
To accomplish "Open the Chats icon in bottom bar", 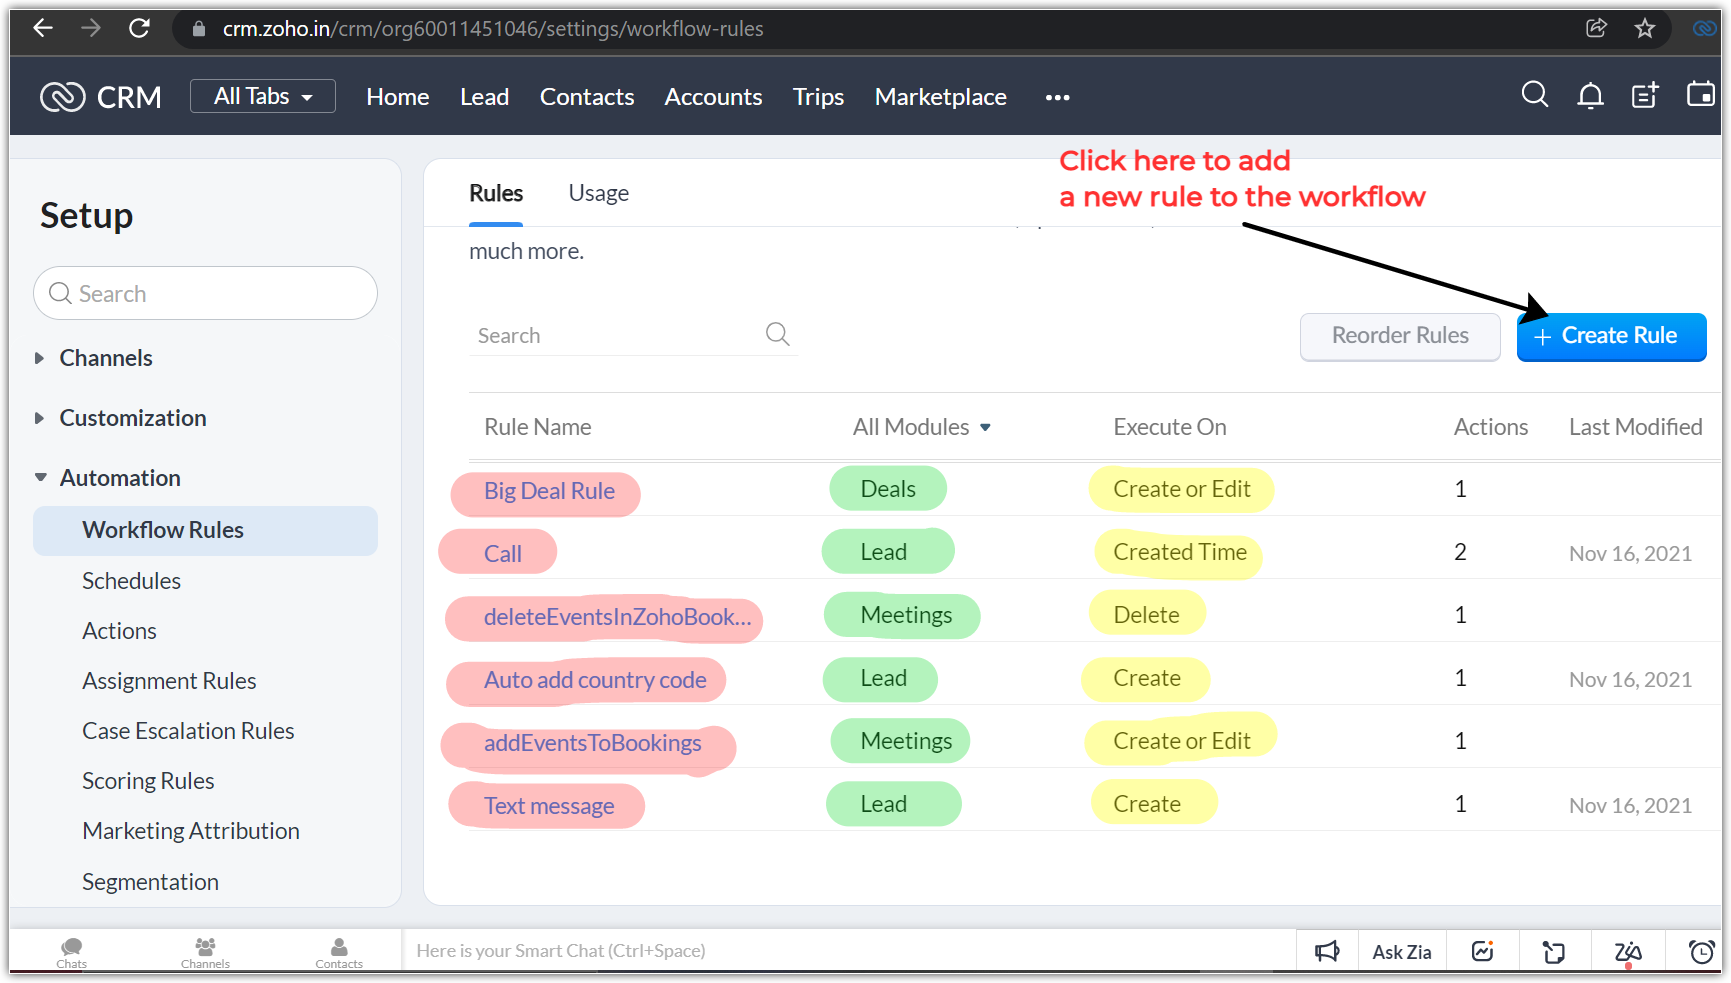I will 71,951.
